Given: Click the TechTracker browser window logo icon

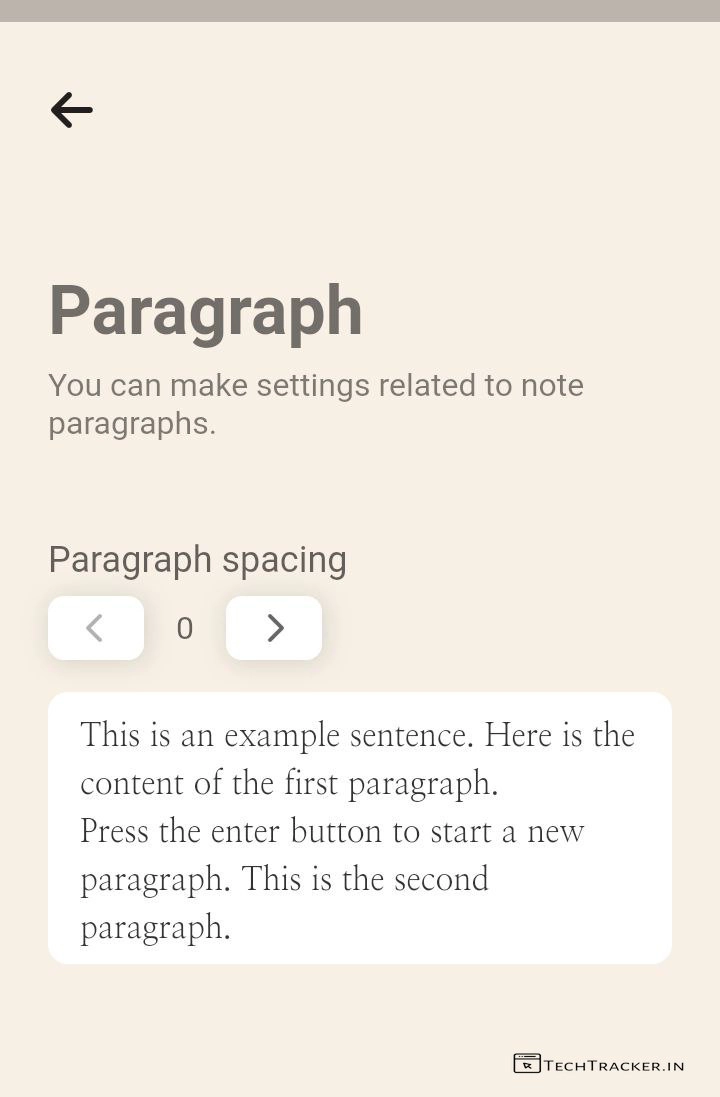Looking at the screenshot, I should click(526, 1064).
